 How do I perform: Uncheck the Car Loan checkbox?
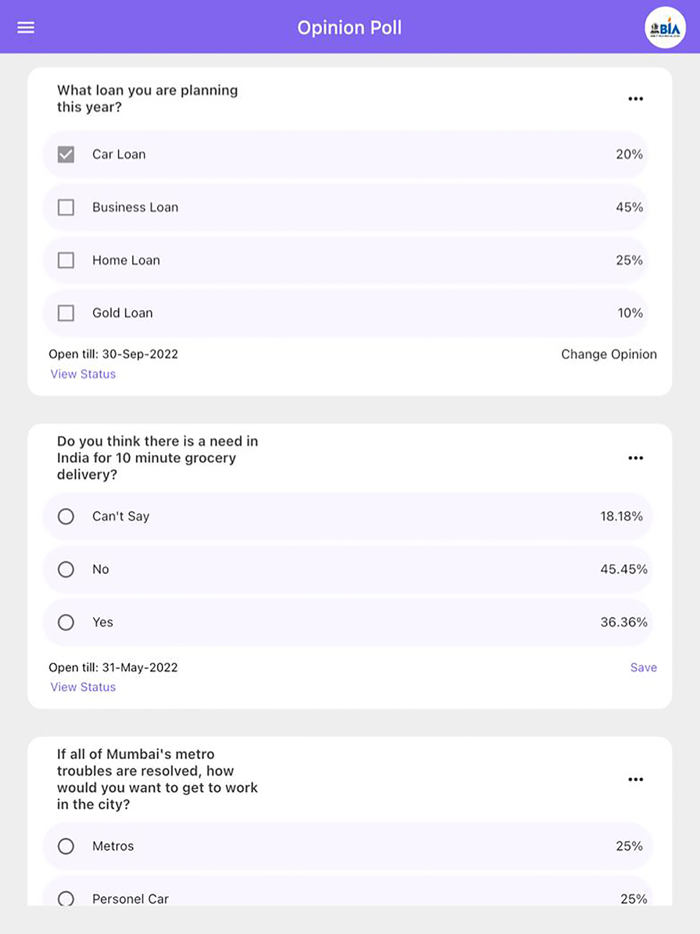[66, 155]
